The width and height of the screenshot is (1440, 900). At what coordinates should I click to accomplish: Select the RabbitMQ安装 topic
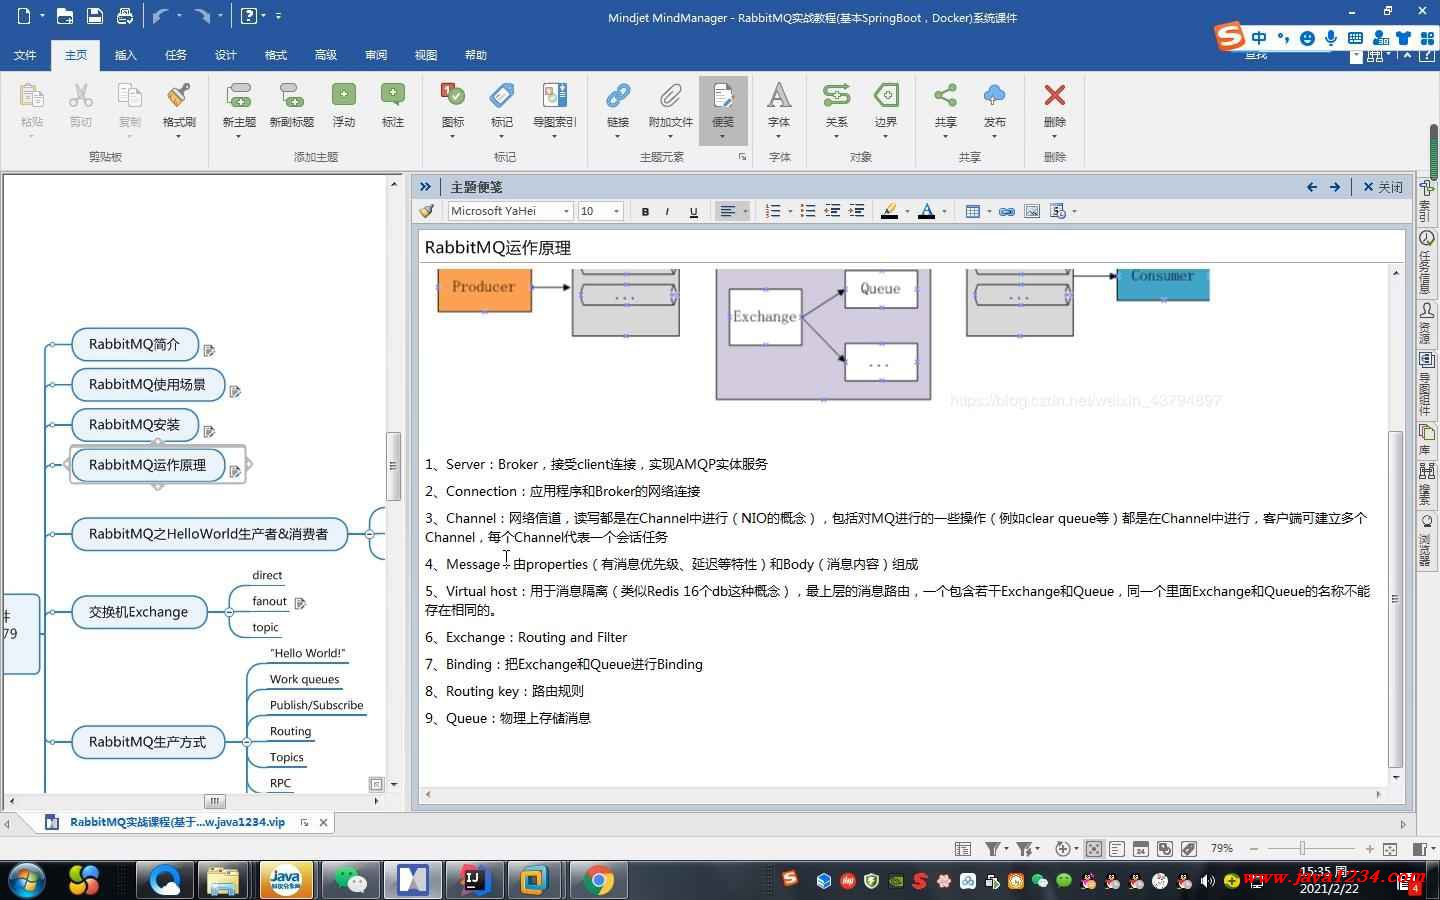[x=134, y=424]
